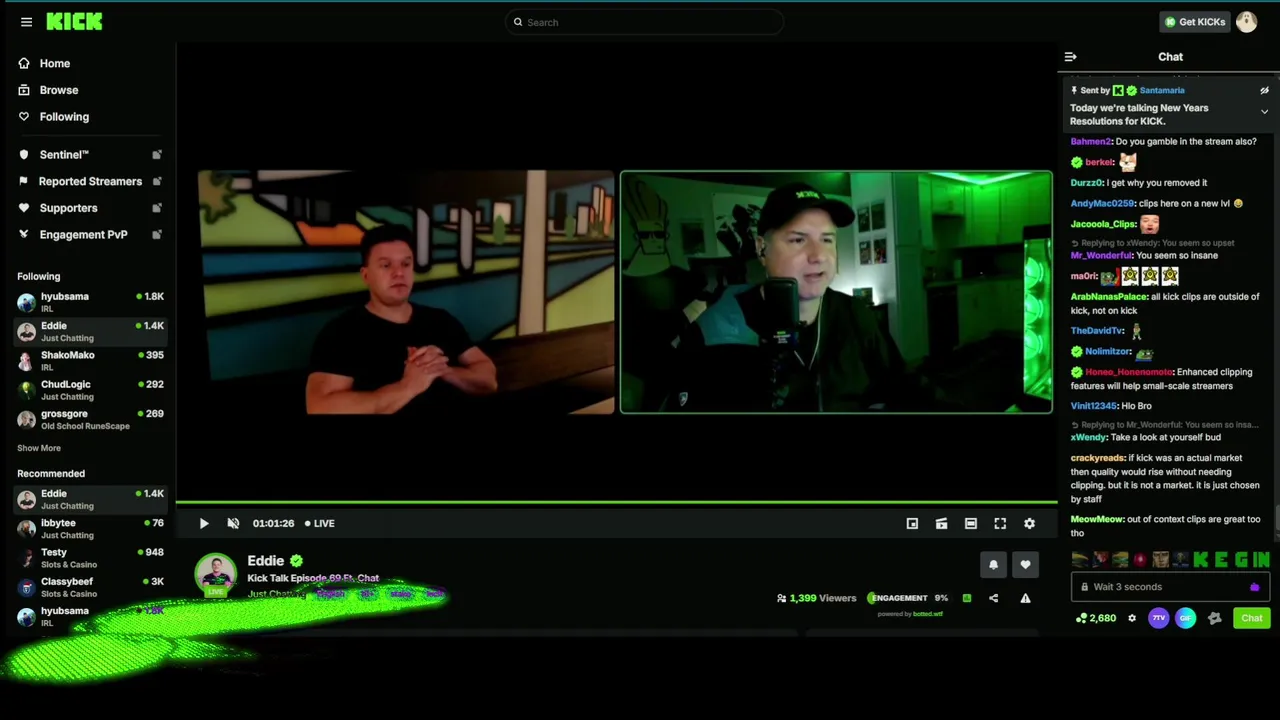Open Classybeef channel in Recommended list
1280x720 pixels.
(x=90, y=587)
